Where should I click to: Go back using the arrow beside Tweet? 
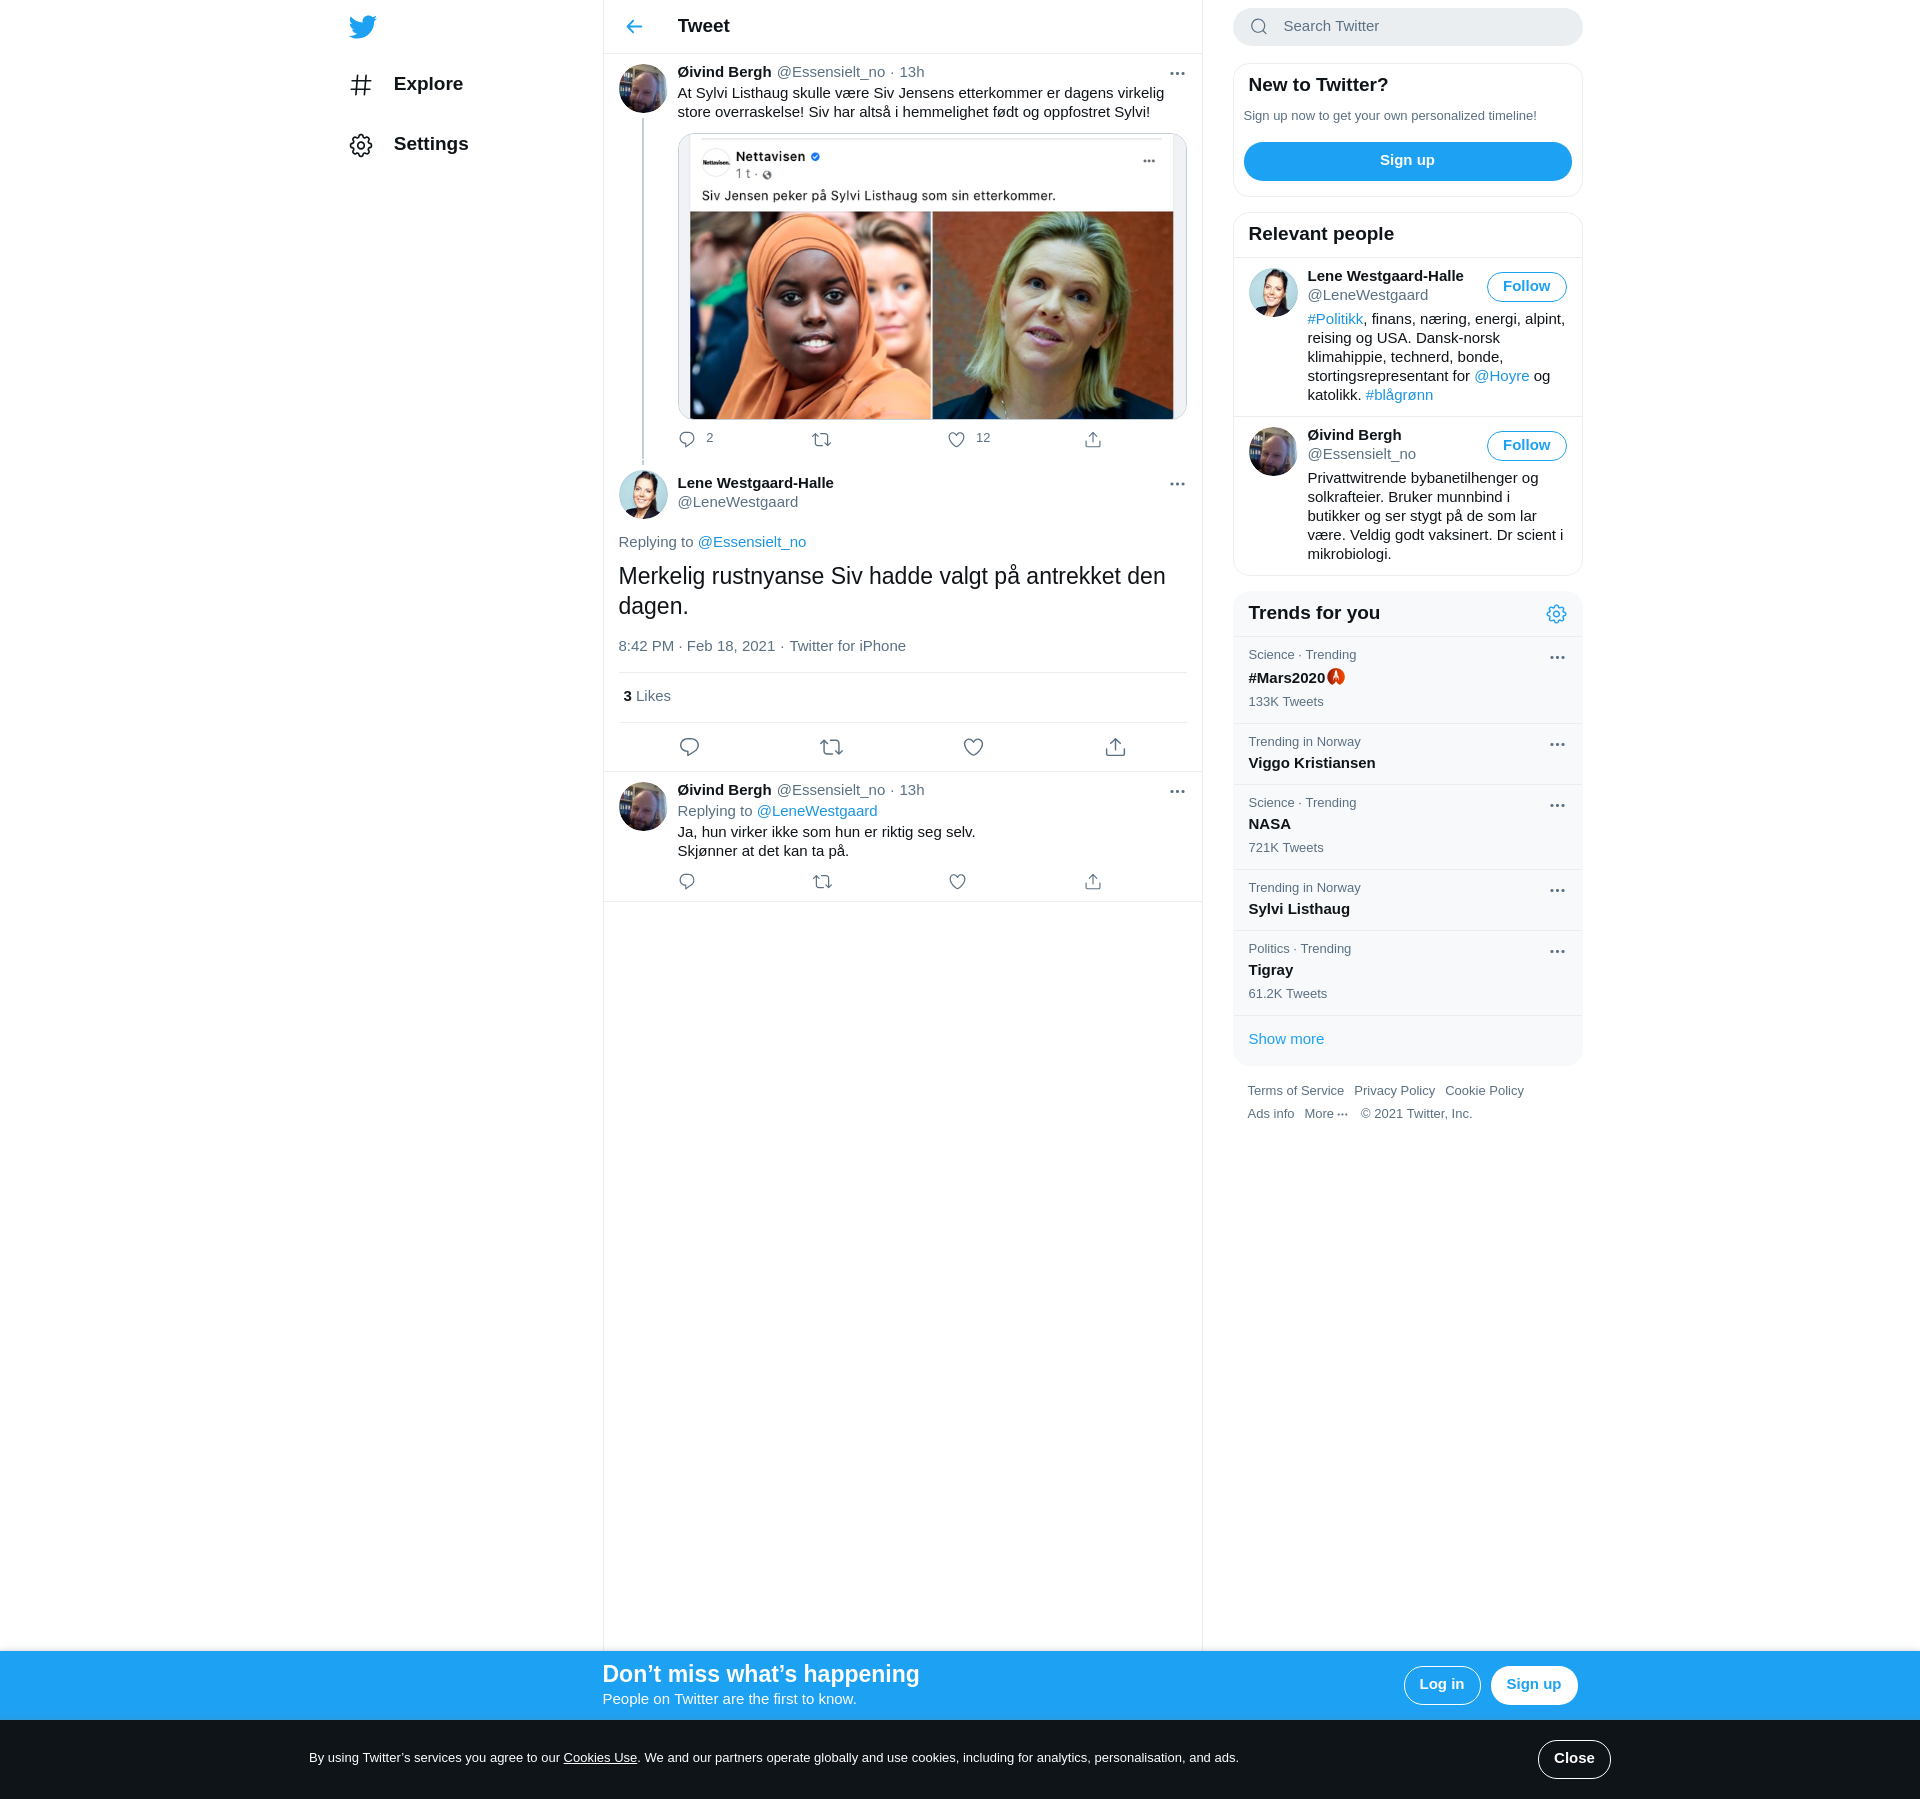tap(634, 27)
